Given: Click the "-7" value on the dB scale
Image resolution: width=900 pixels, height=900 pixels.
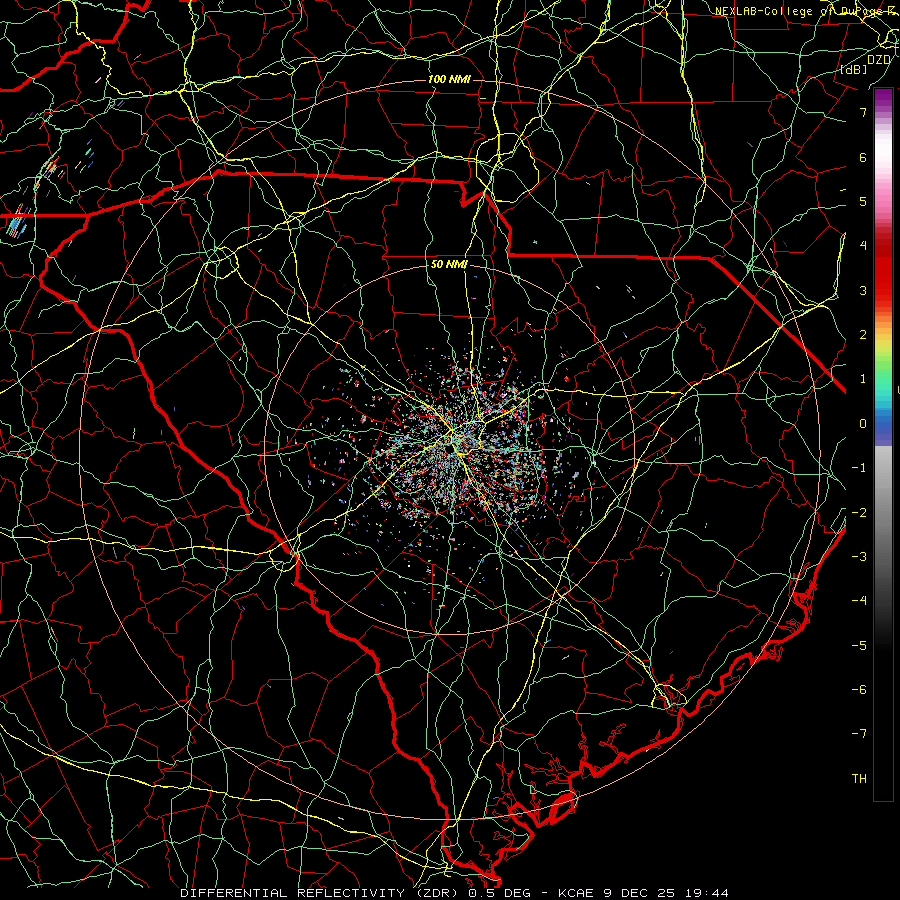Looking at the screenshot, I should [859, 734].
